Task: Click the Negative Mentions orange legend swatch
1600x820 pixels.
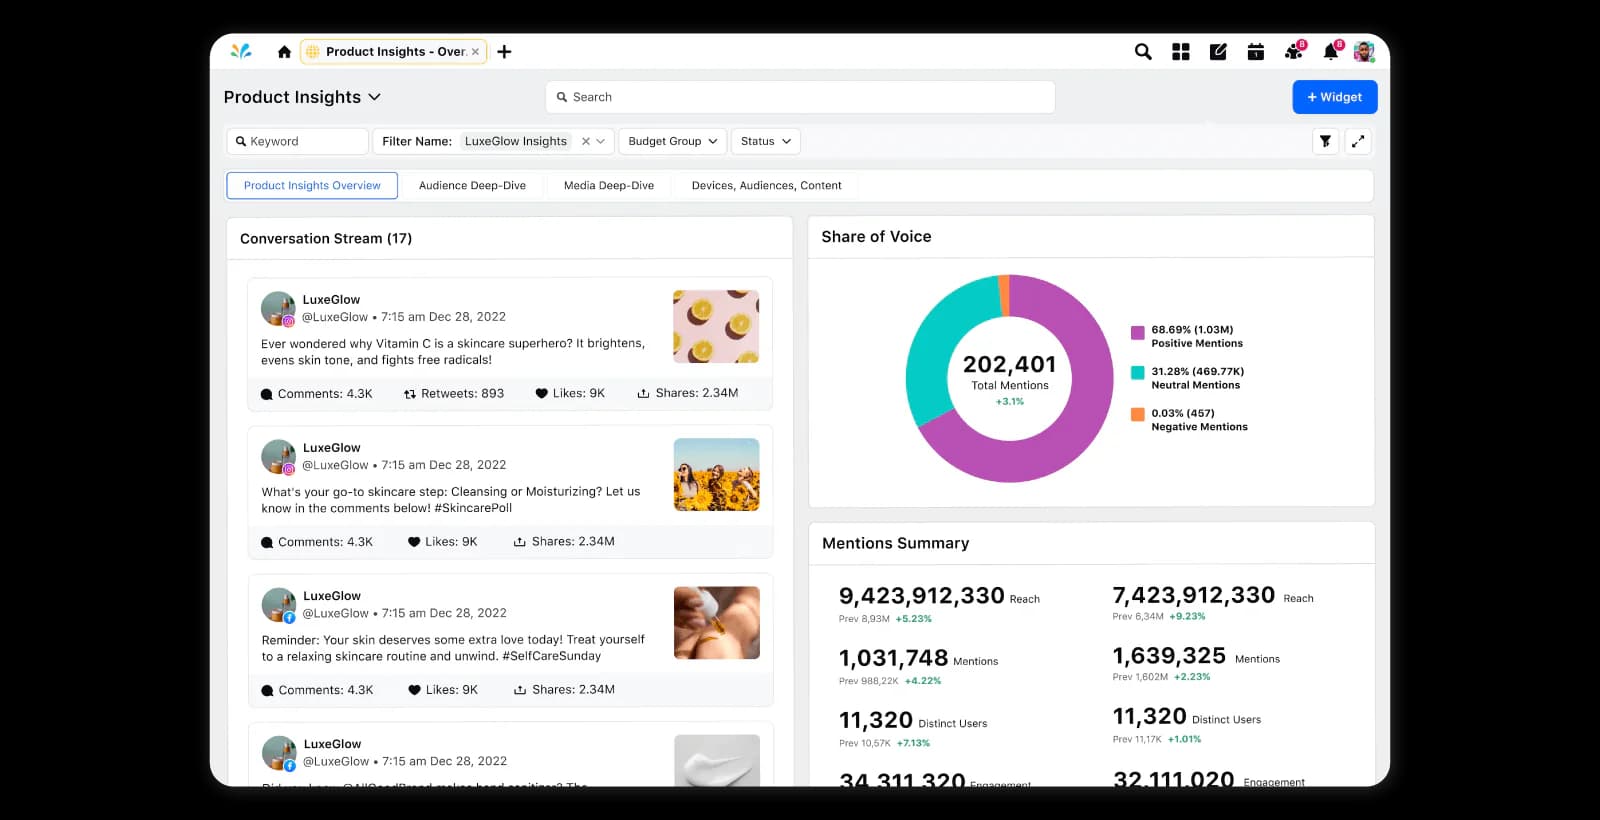Action: (1138, 414)
